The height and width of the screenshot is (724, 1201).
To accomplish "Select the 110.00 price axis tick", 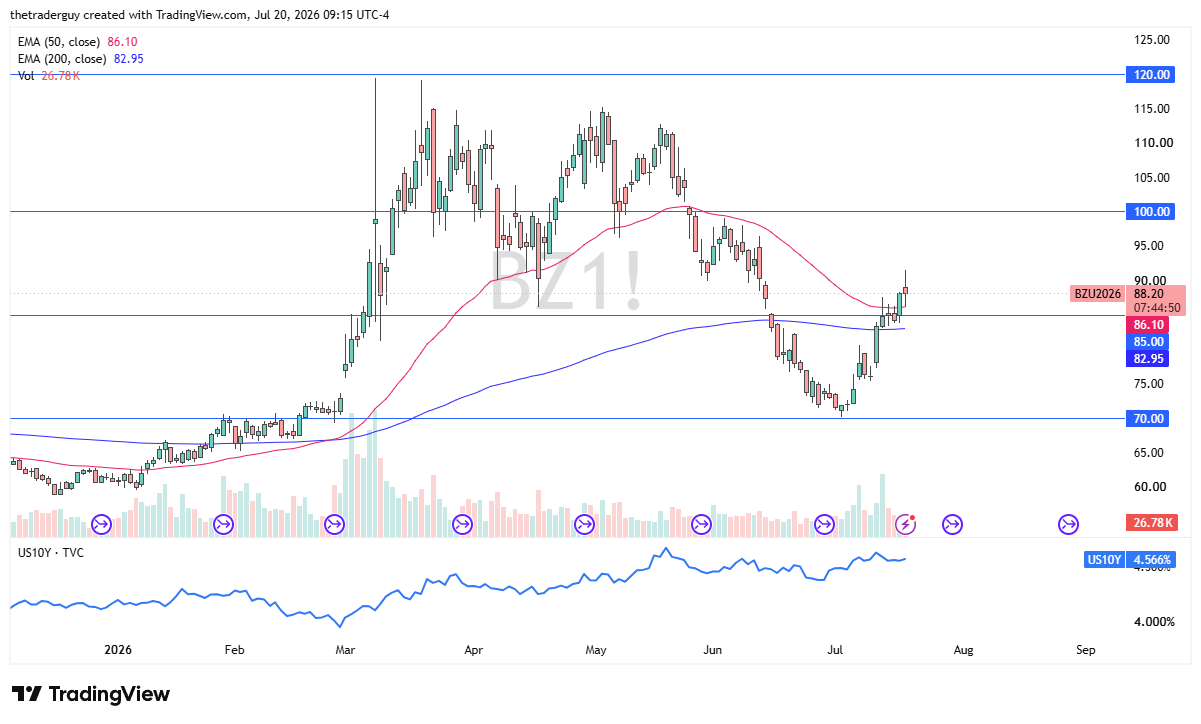I will 1152,143.
